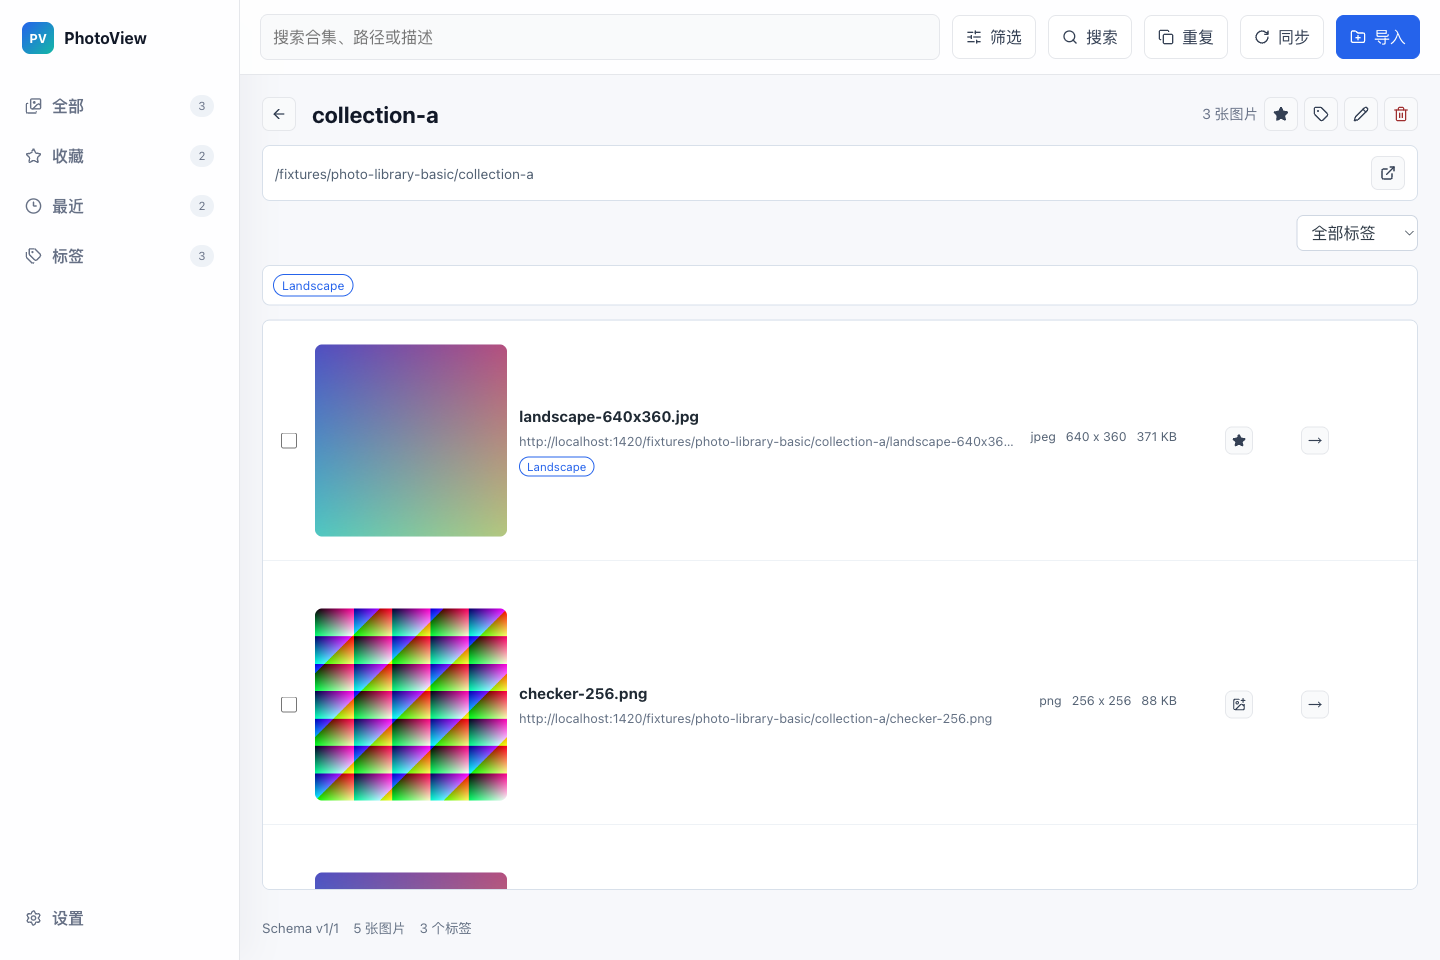
Task: Click the 256 x 256 dimensions value
Action: 1101,701
